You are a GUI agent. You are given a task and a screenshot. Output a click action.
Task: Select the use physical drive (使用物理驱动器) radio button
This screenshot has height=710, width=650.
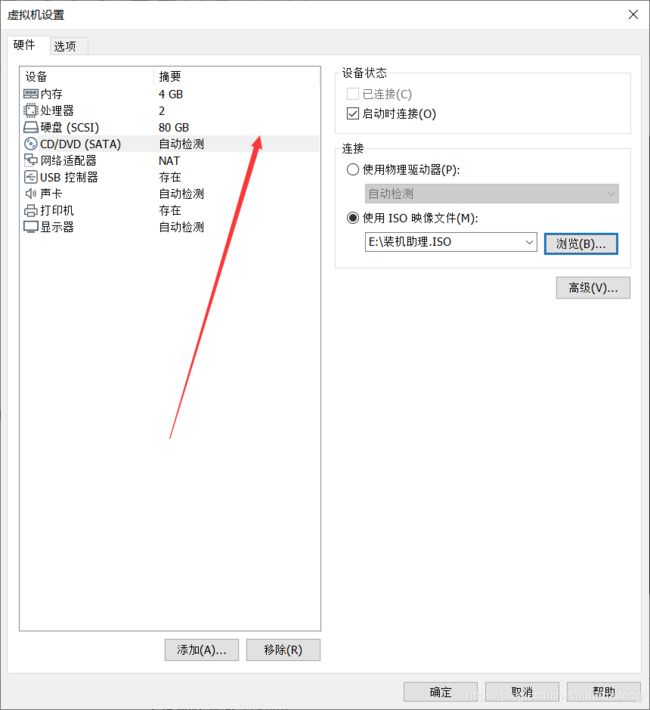coord(353,170)
